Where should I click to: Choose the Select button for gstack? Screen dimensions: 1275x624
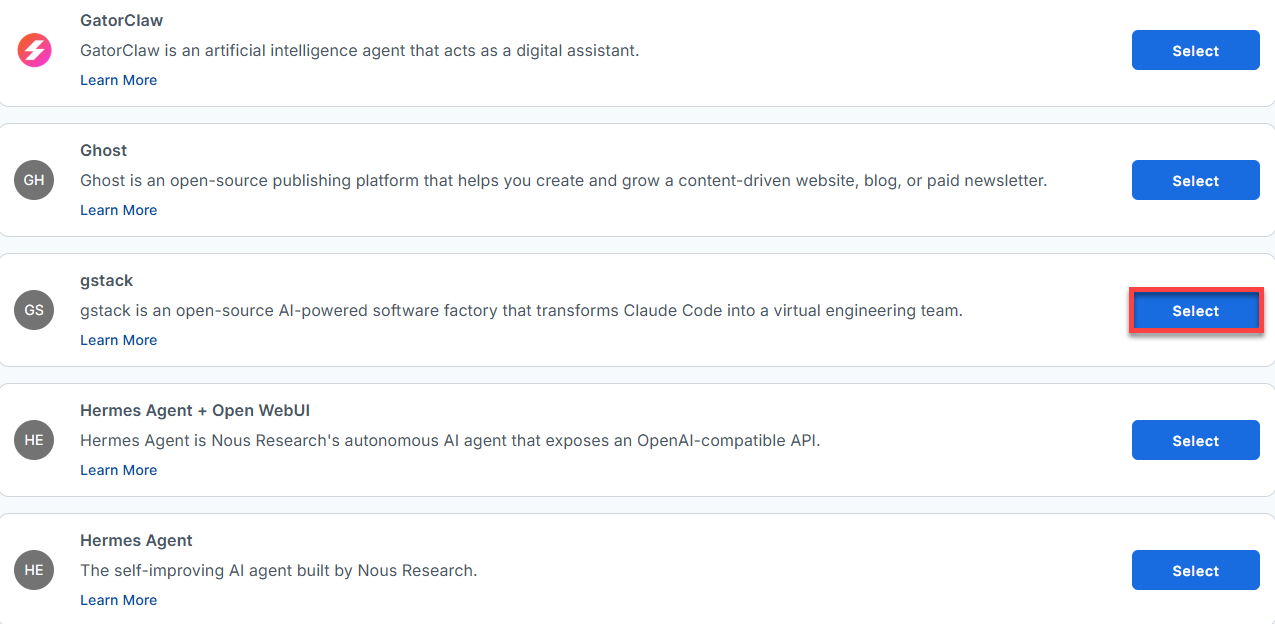point(1195,311)
